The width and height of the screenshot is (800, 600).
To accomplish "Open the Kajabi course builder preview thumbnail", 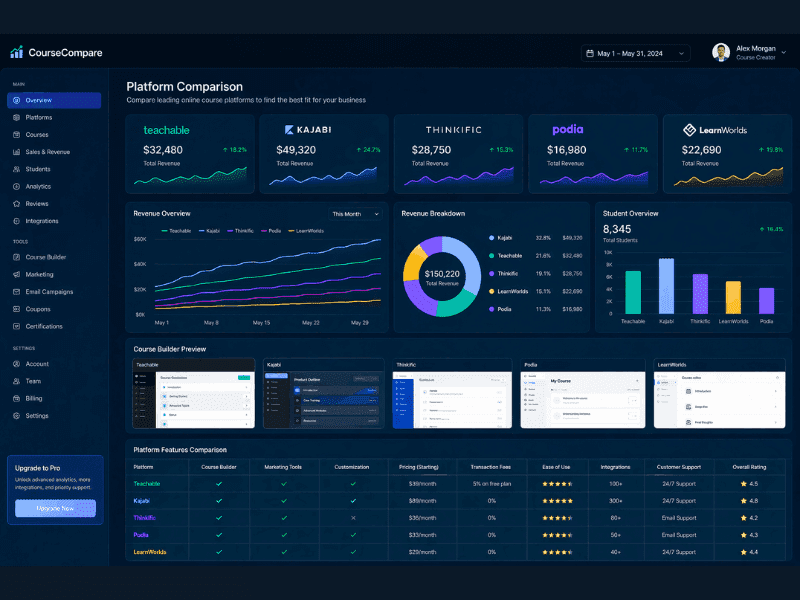I will [x=323, y=393].
